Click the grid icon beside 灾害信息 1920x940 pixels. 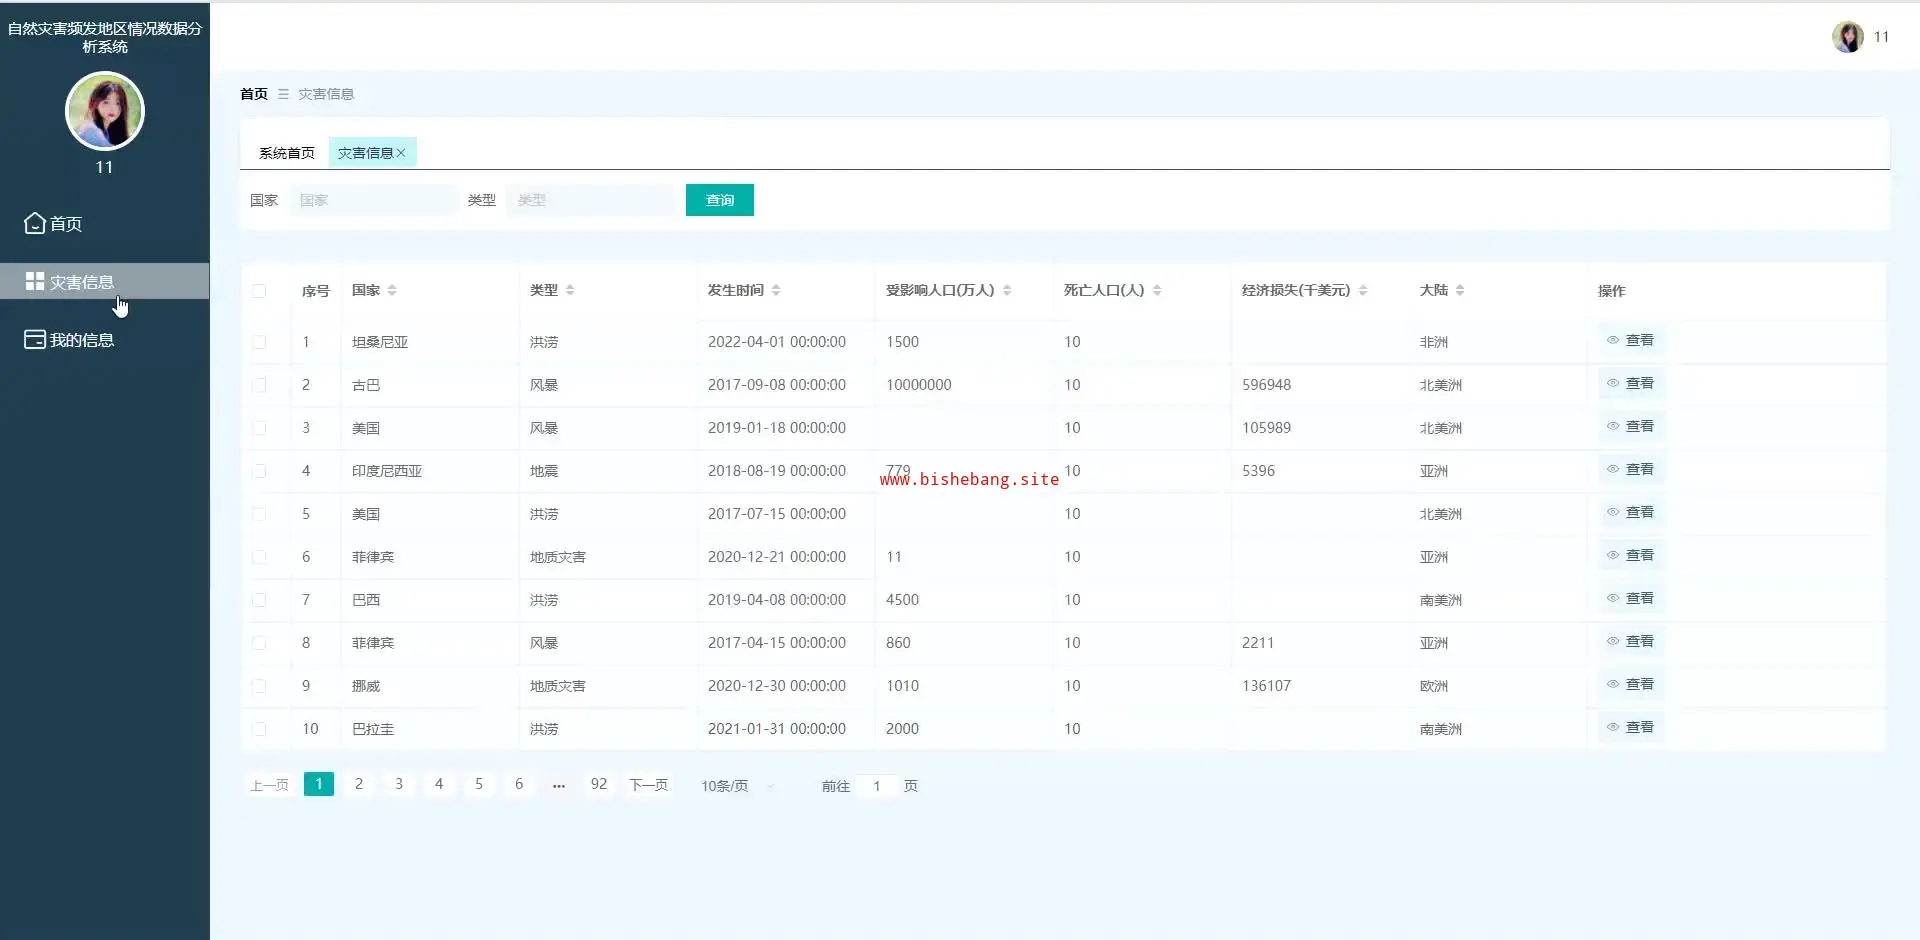(35, 281)
